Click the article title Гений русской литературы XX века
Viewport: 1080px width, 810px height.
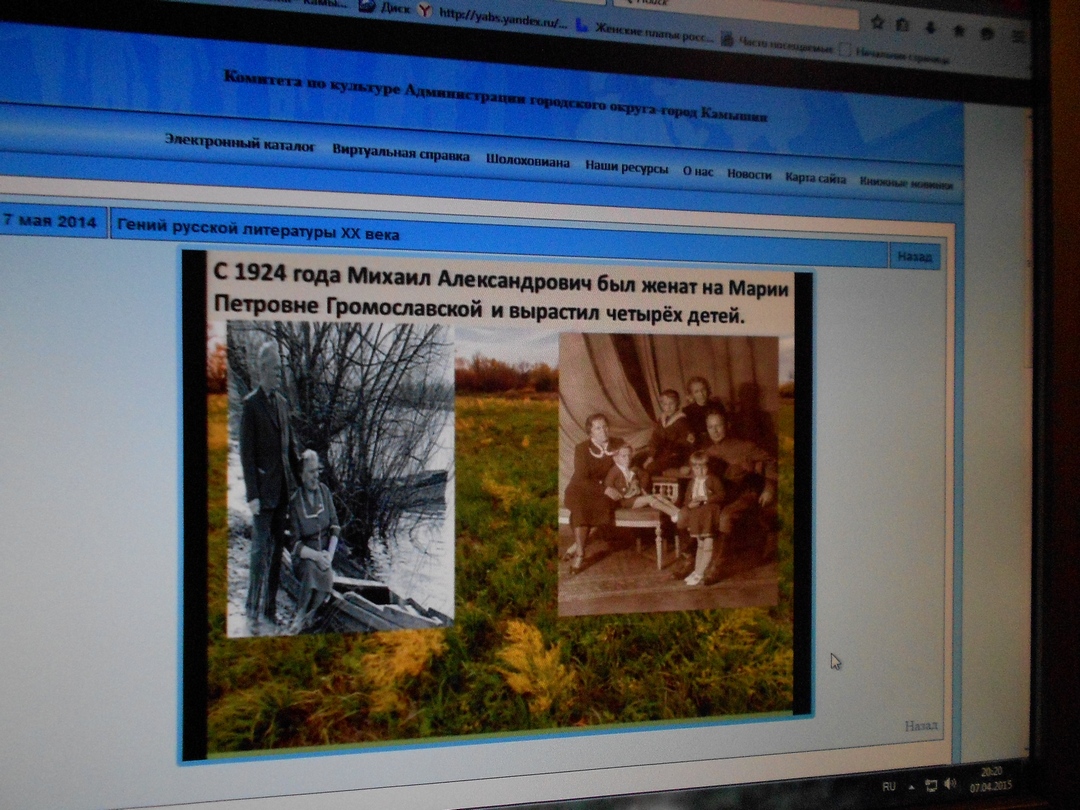(x=258, y=229)
